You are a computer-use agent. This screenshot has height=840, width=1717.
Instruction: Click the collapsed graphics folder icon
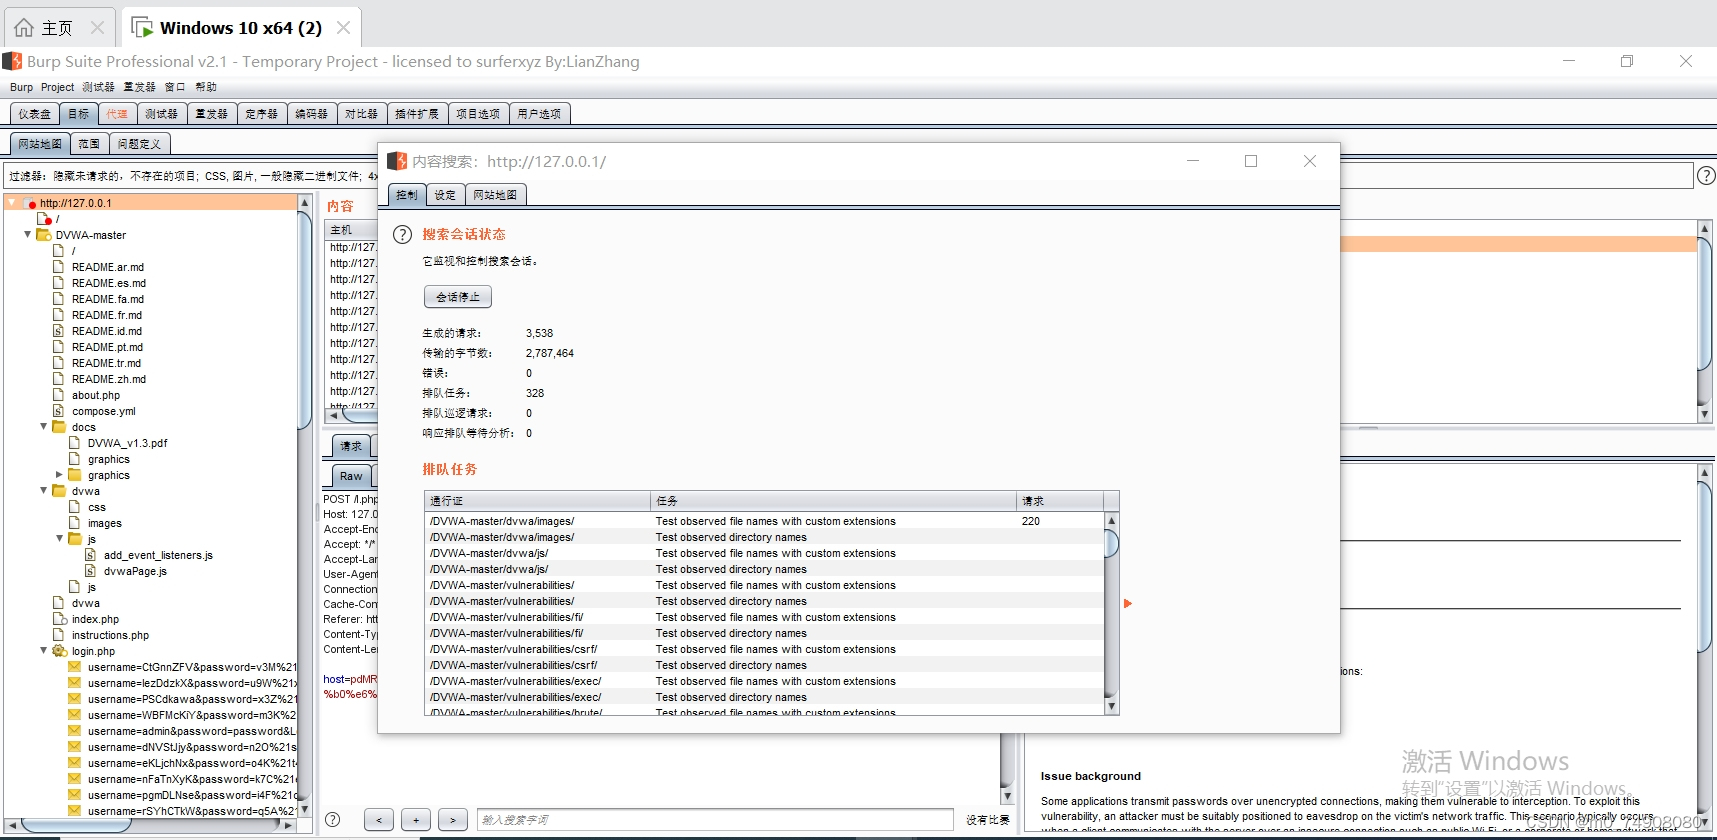pos(75,475)
